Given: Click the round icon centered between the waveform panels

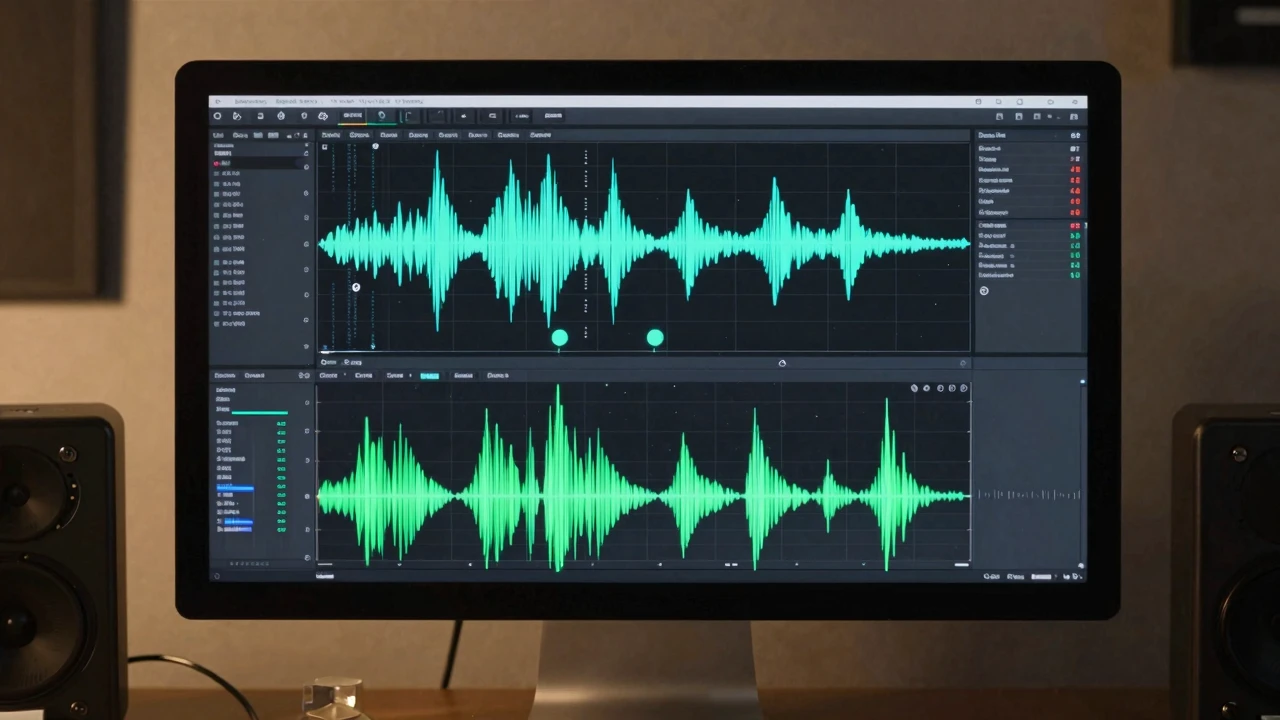Looking at the screenshot, I should click(782, 363).
